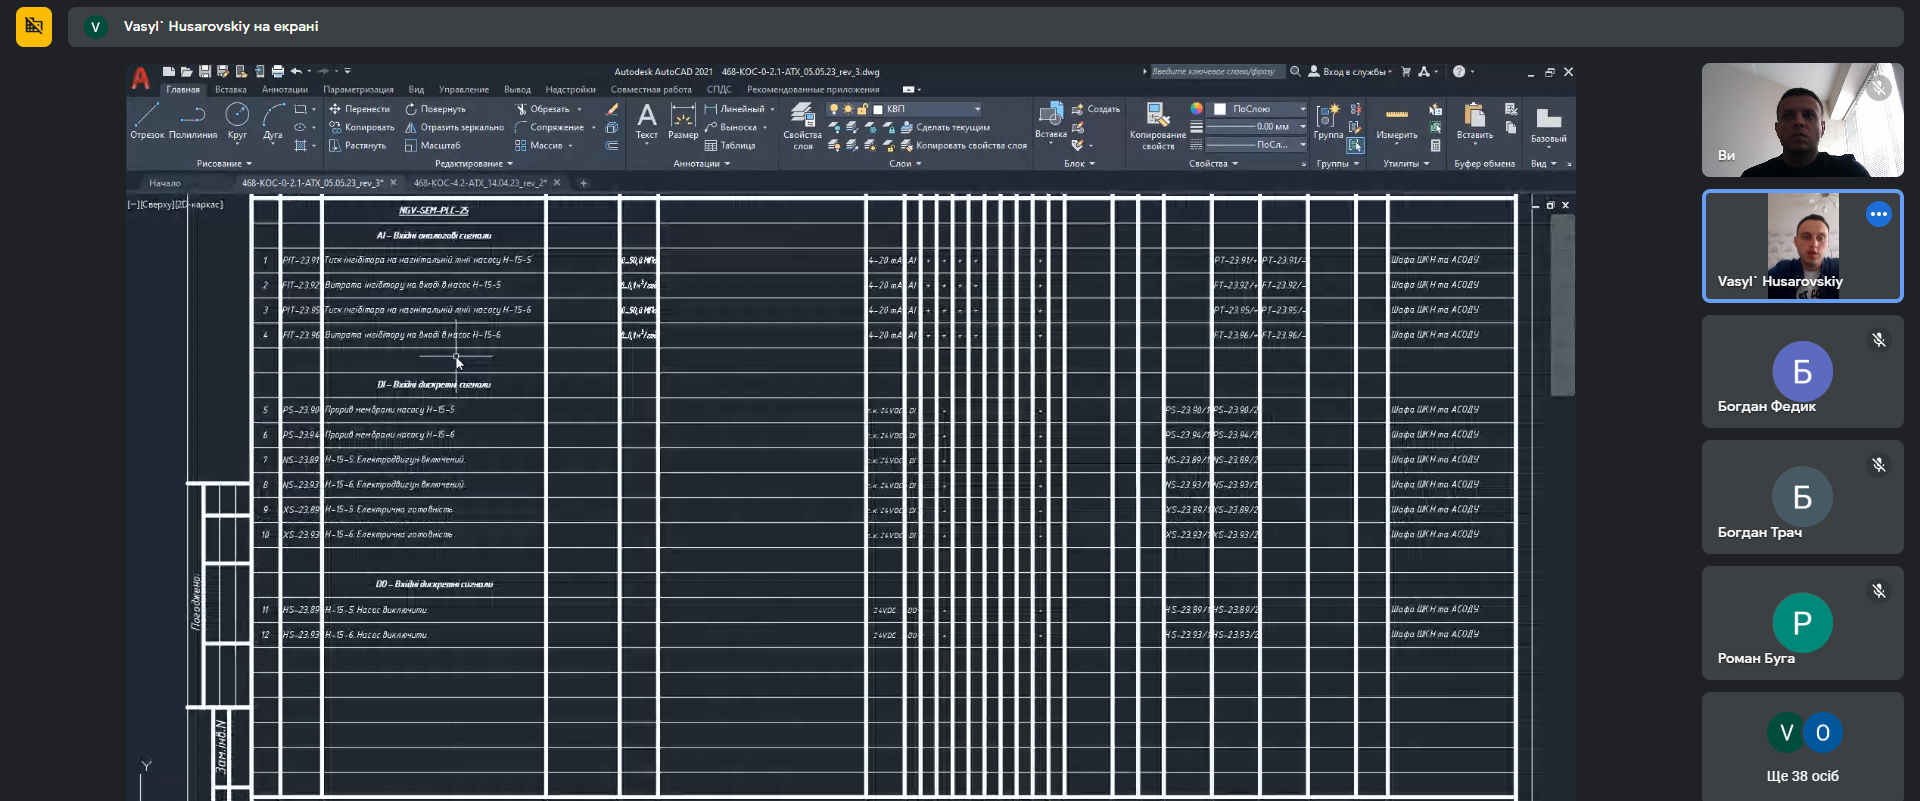Click the Перенести (Move) tool
1920x801 pixels.
(x=359, y=109)
